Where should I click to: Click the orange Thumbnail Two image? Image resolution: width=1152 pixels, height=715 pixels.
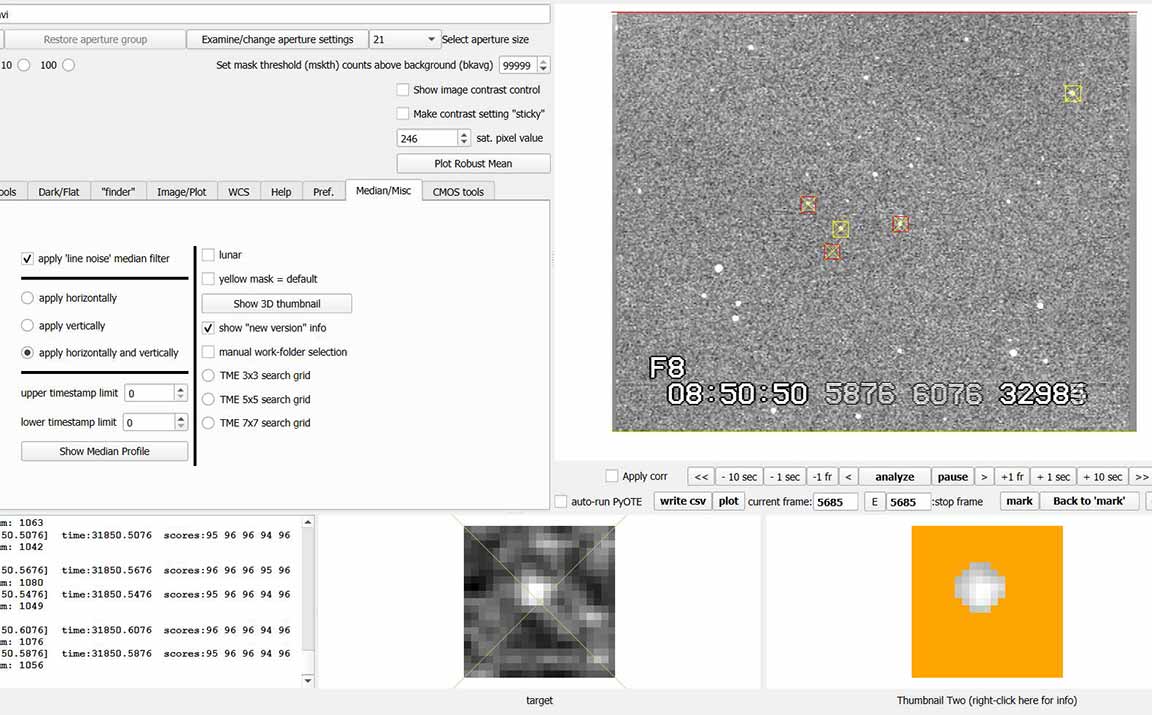point(987,601)
